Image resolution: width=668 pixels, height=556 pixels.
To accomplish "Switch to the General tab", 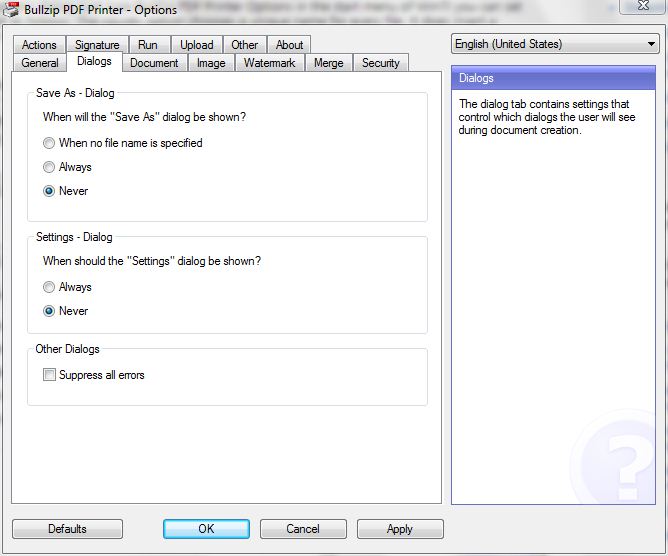I will (40, 63).
